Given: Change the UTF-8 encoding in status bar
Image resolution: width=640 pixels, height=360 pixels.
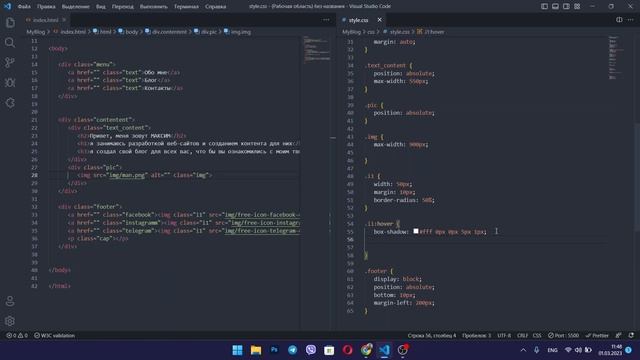Looking at the screenshot, I should [x=504, y=336].
